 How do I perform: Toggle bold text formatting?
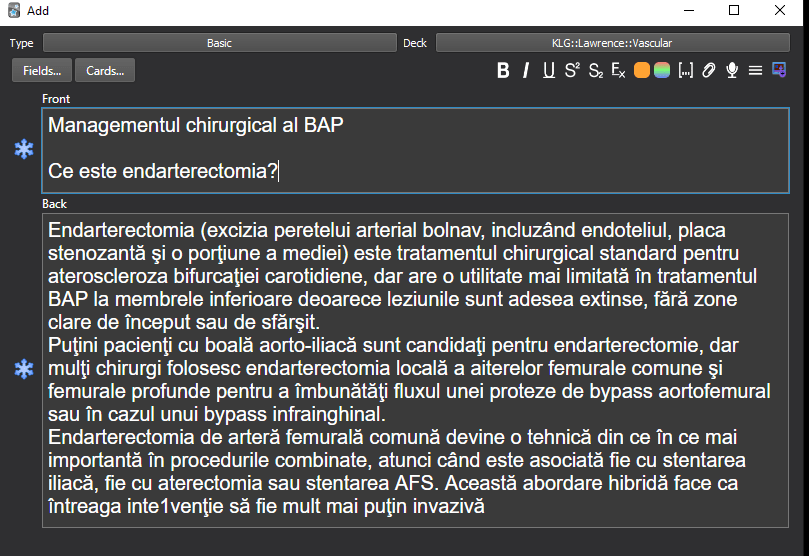pos(503,70)
